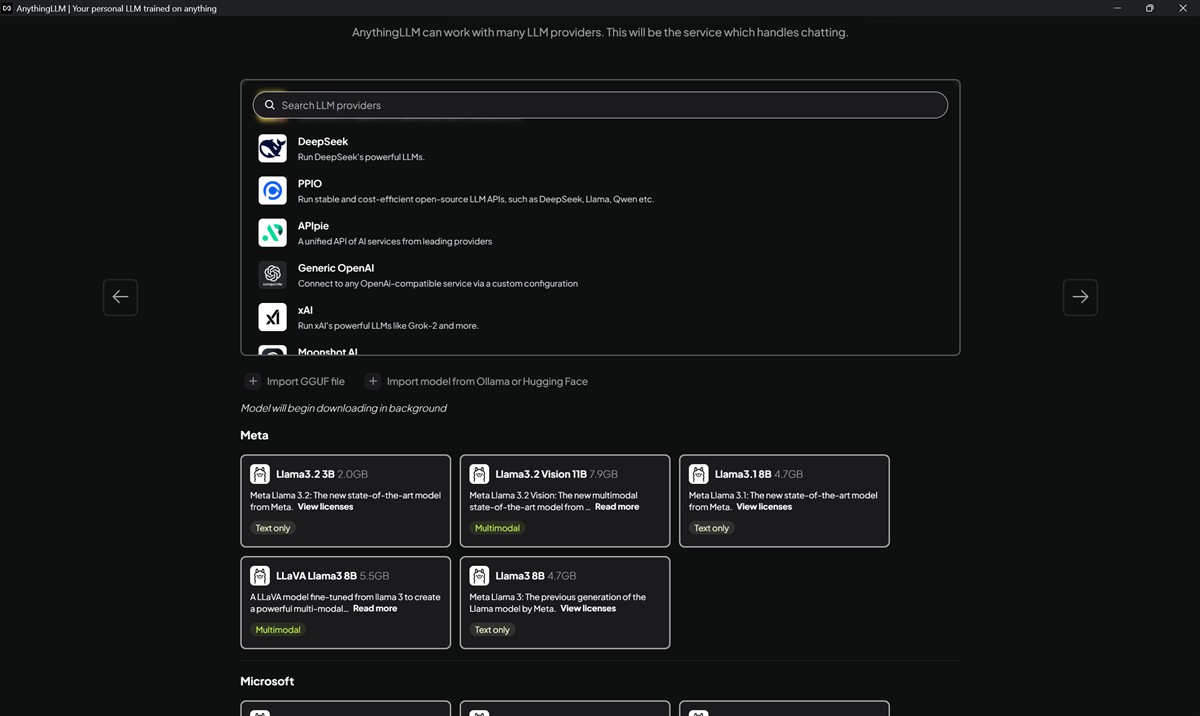Select the PPIO provider icon

[272, 190]
